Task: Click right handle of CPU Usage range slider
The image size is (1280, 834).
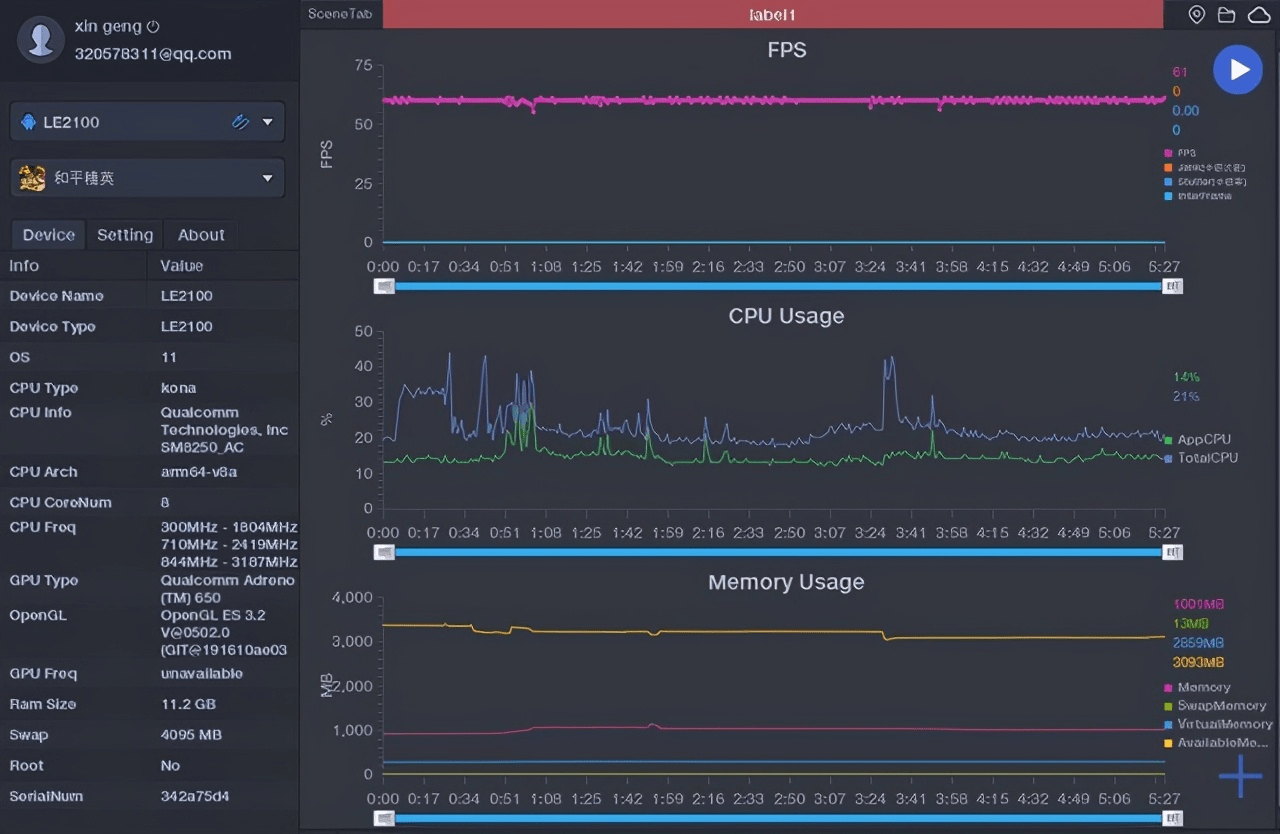Action: (1172, 552)
